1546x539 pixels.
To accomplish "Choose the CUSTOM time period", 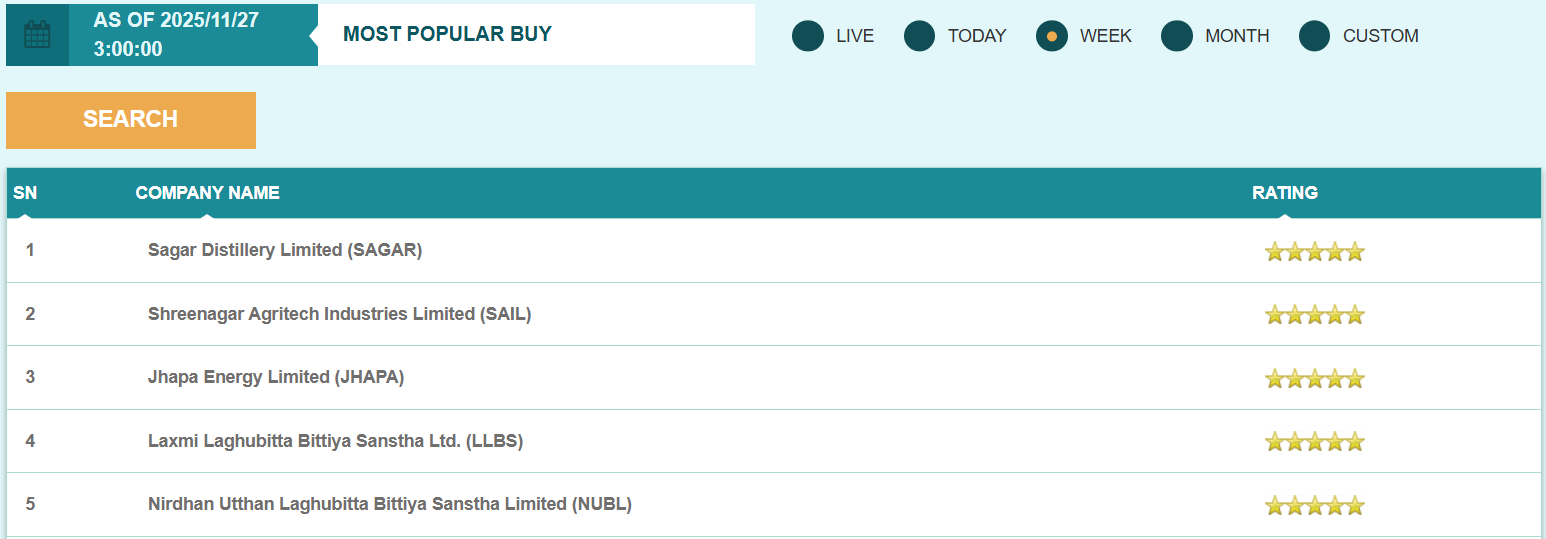I will click(1314, 36).
